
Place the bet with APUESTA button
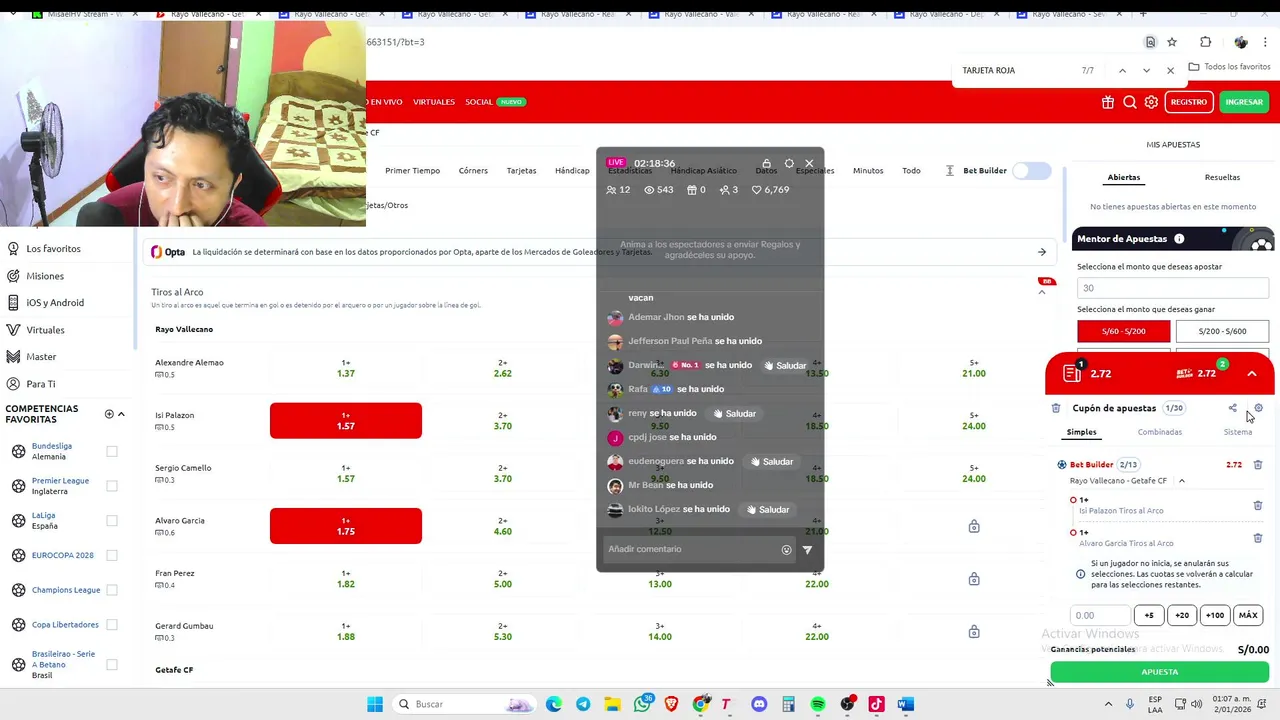point(1160,672)
